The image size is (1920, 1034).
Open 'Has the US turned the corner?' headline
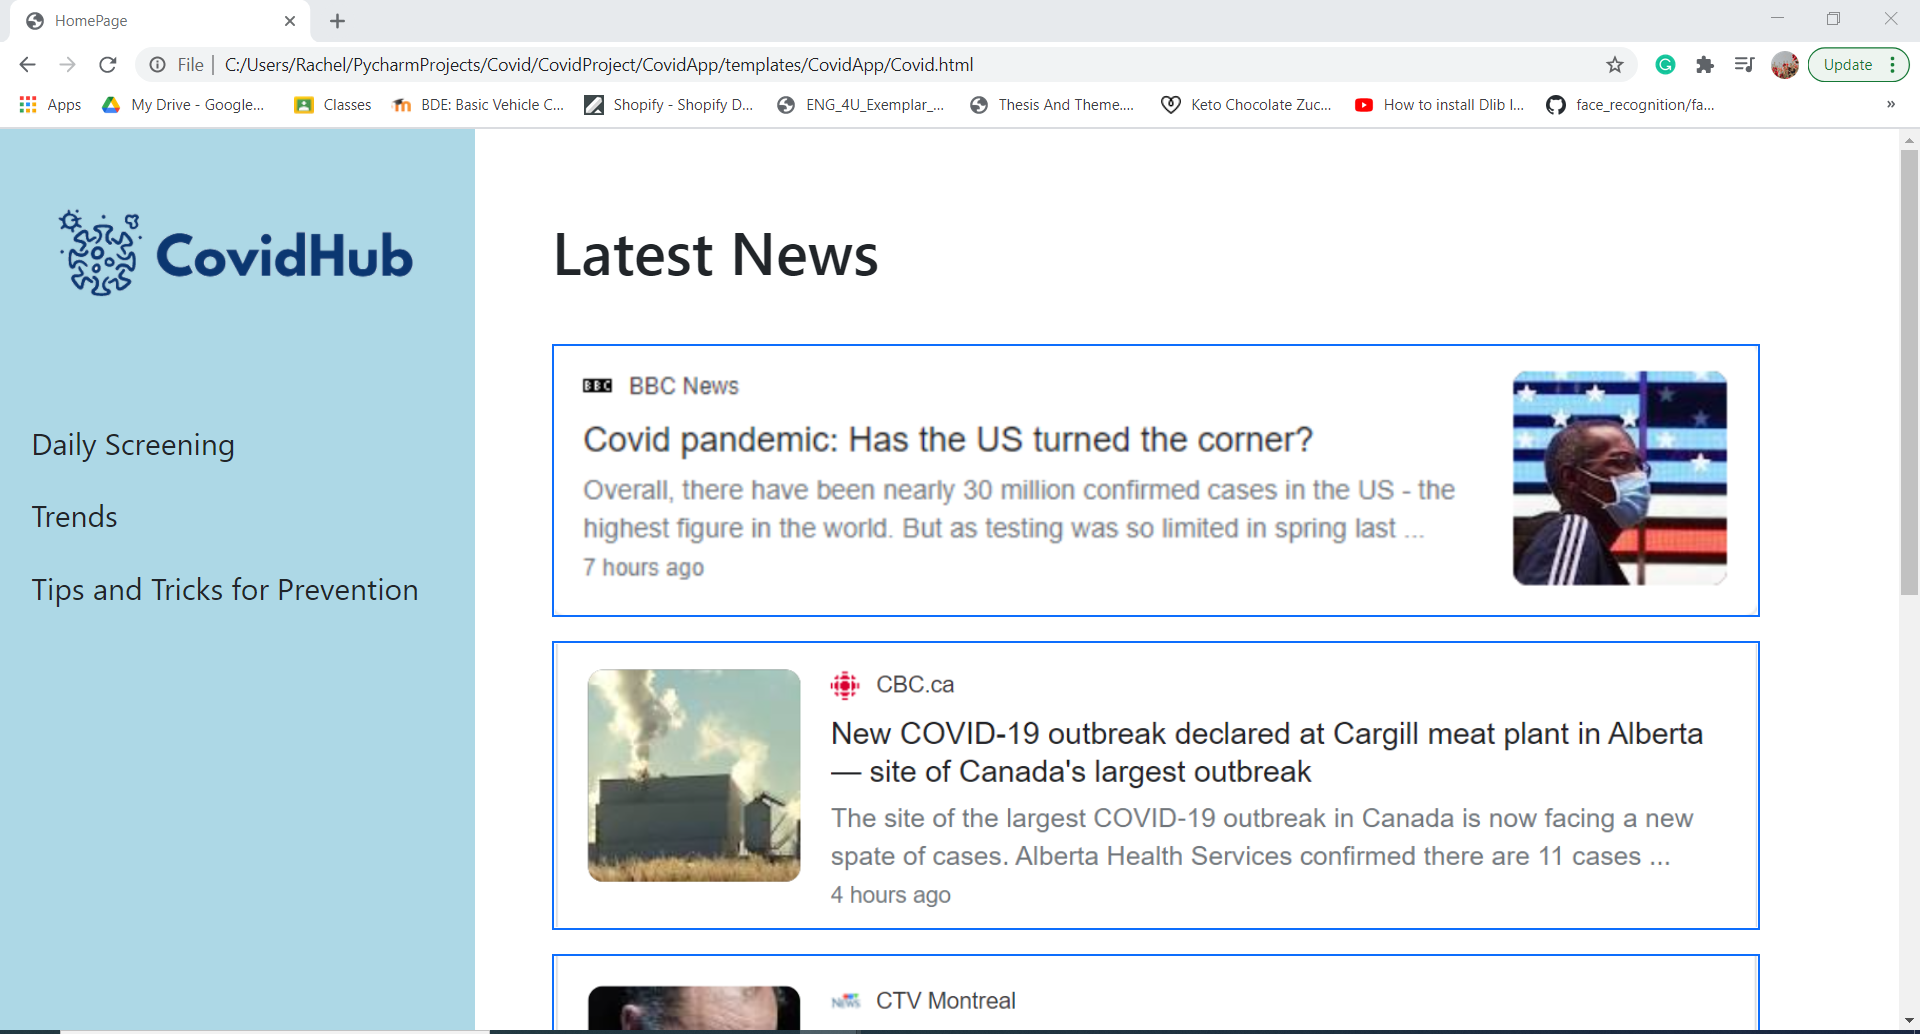click(948, 440)
